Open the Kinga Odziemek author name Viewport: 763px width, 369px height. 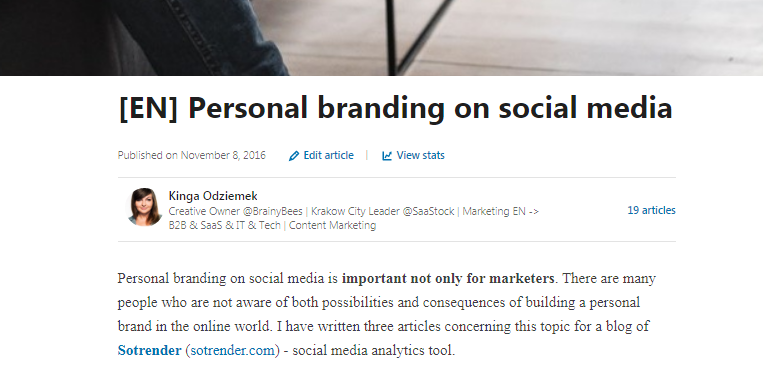tap(213, 196)
